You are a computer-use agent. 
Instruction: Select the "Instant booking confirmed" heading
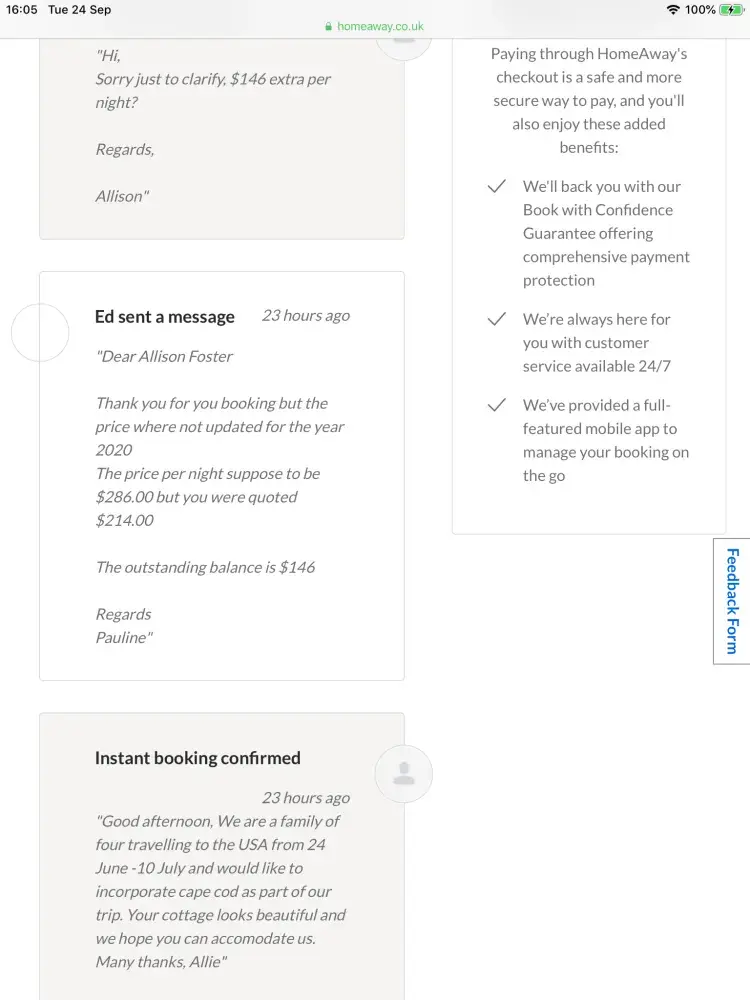pyautogui.click(x=197, y=758)
